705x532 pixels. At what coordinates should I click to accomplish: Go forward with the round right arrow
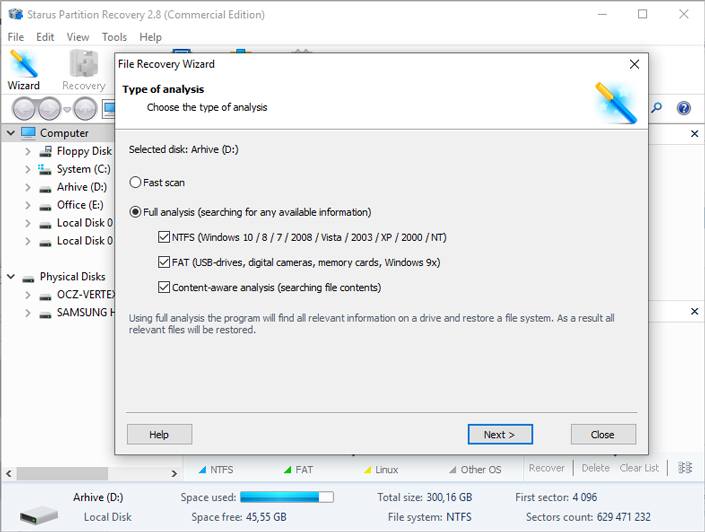coord(49,109)
